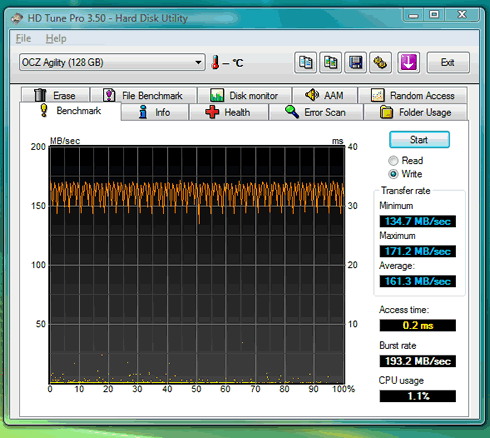Click the purple minimize-to-tray arrow icon
The width and height of the screenshot is (490, 438).
(408, 62)
